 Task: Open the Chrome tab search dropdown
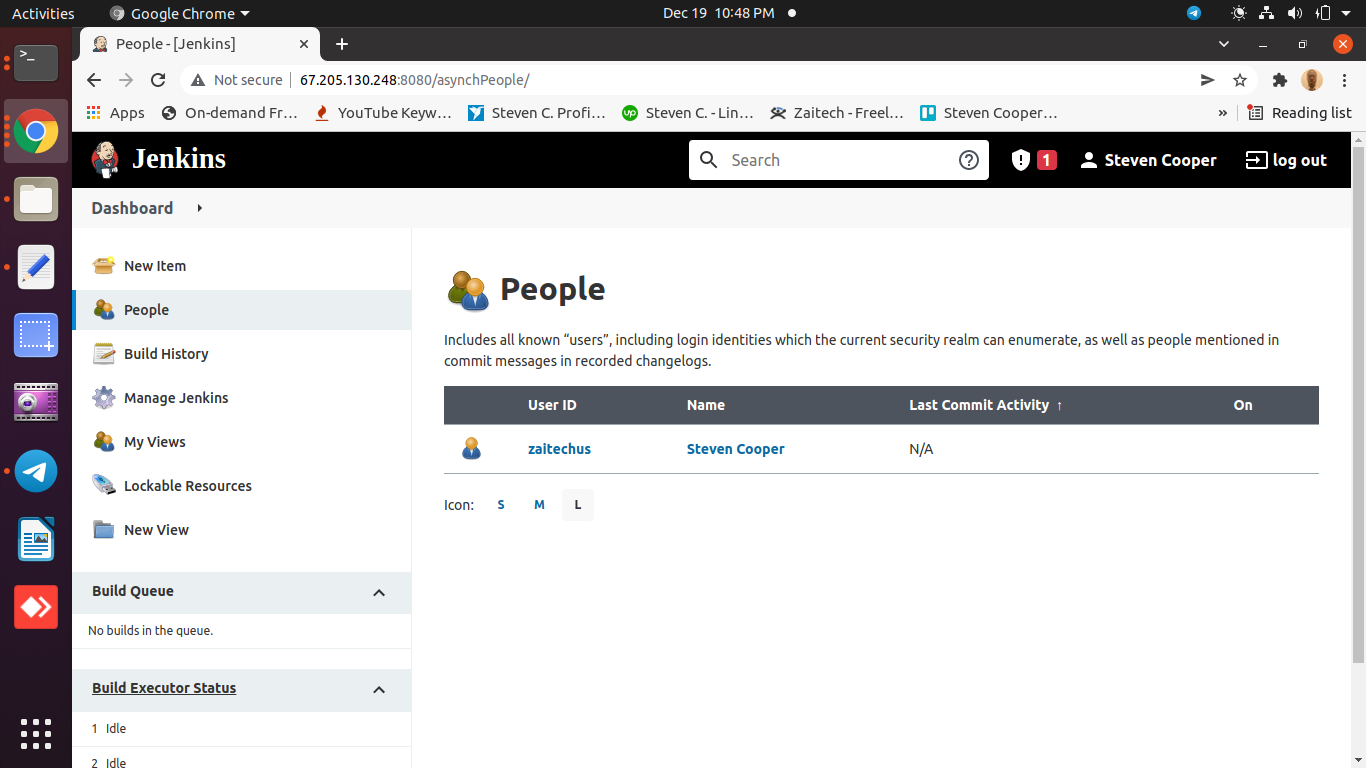pos(1224,44)
